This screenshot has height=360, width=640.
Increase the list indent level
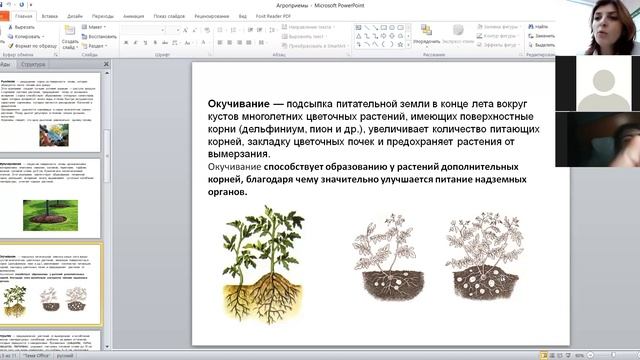tap(260, 30)
